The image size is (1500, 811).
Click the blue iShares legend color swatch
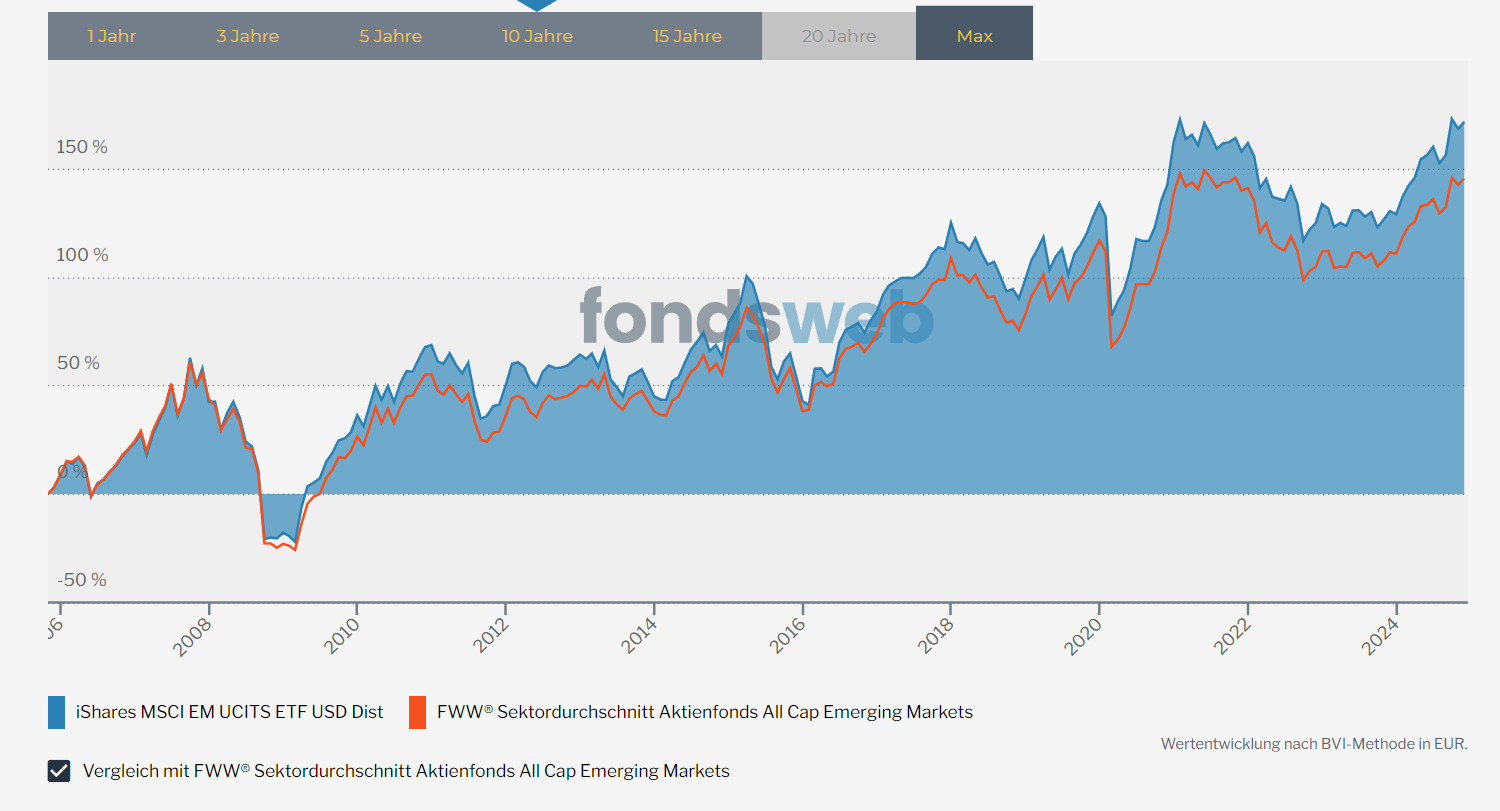click(x=57, y=712)
